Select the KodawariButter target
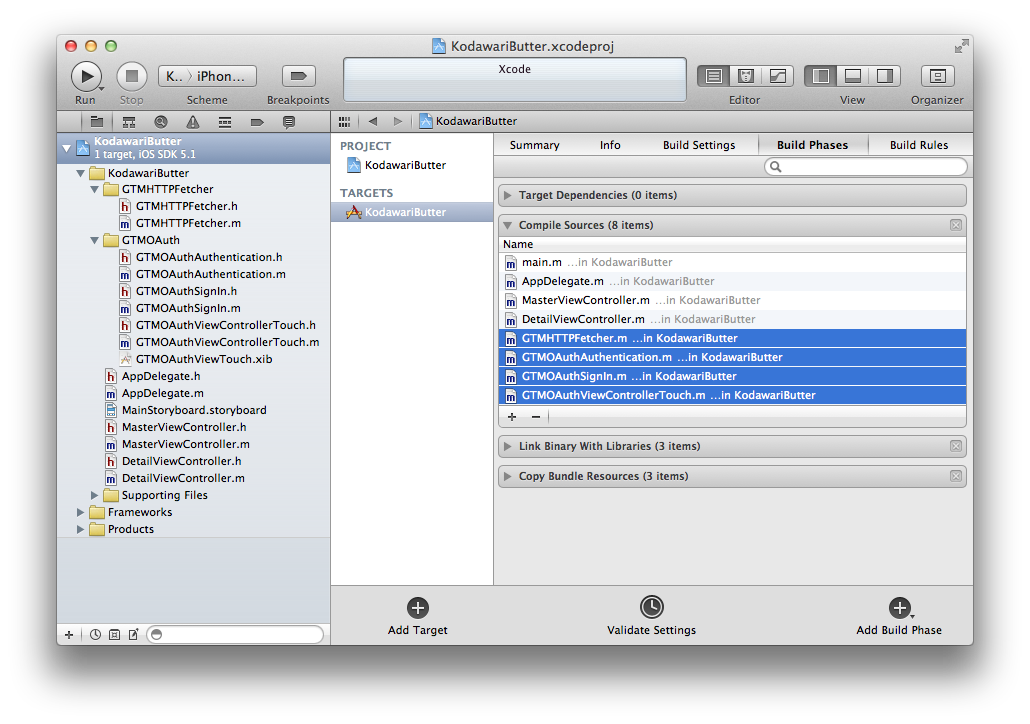Viewport: 1030px width, 724px height. (x=413, y=212)
